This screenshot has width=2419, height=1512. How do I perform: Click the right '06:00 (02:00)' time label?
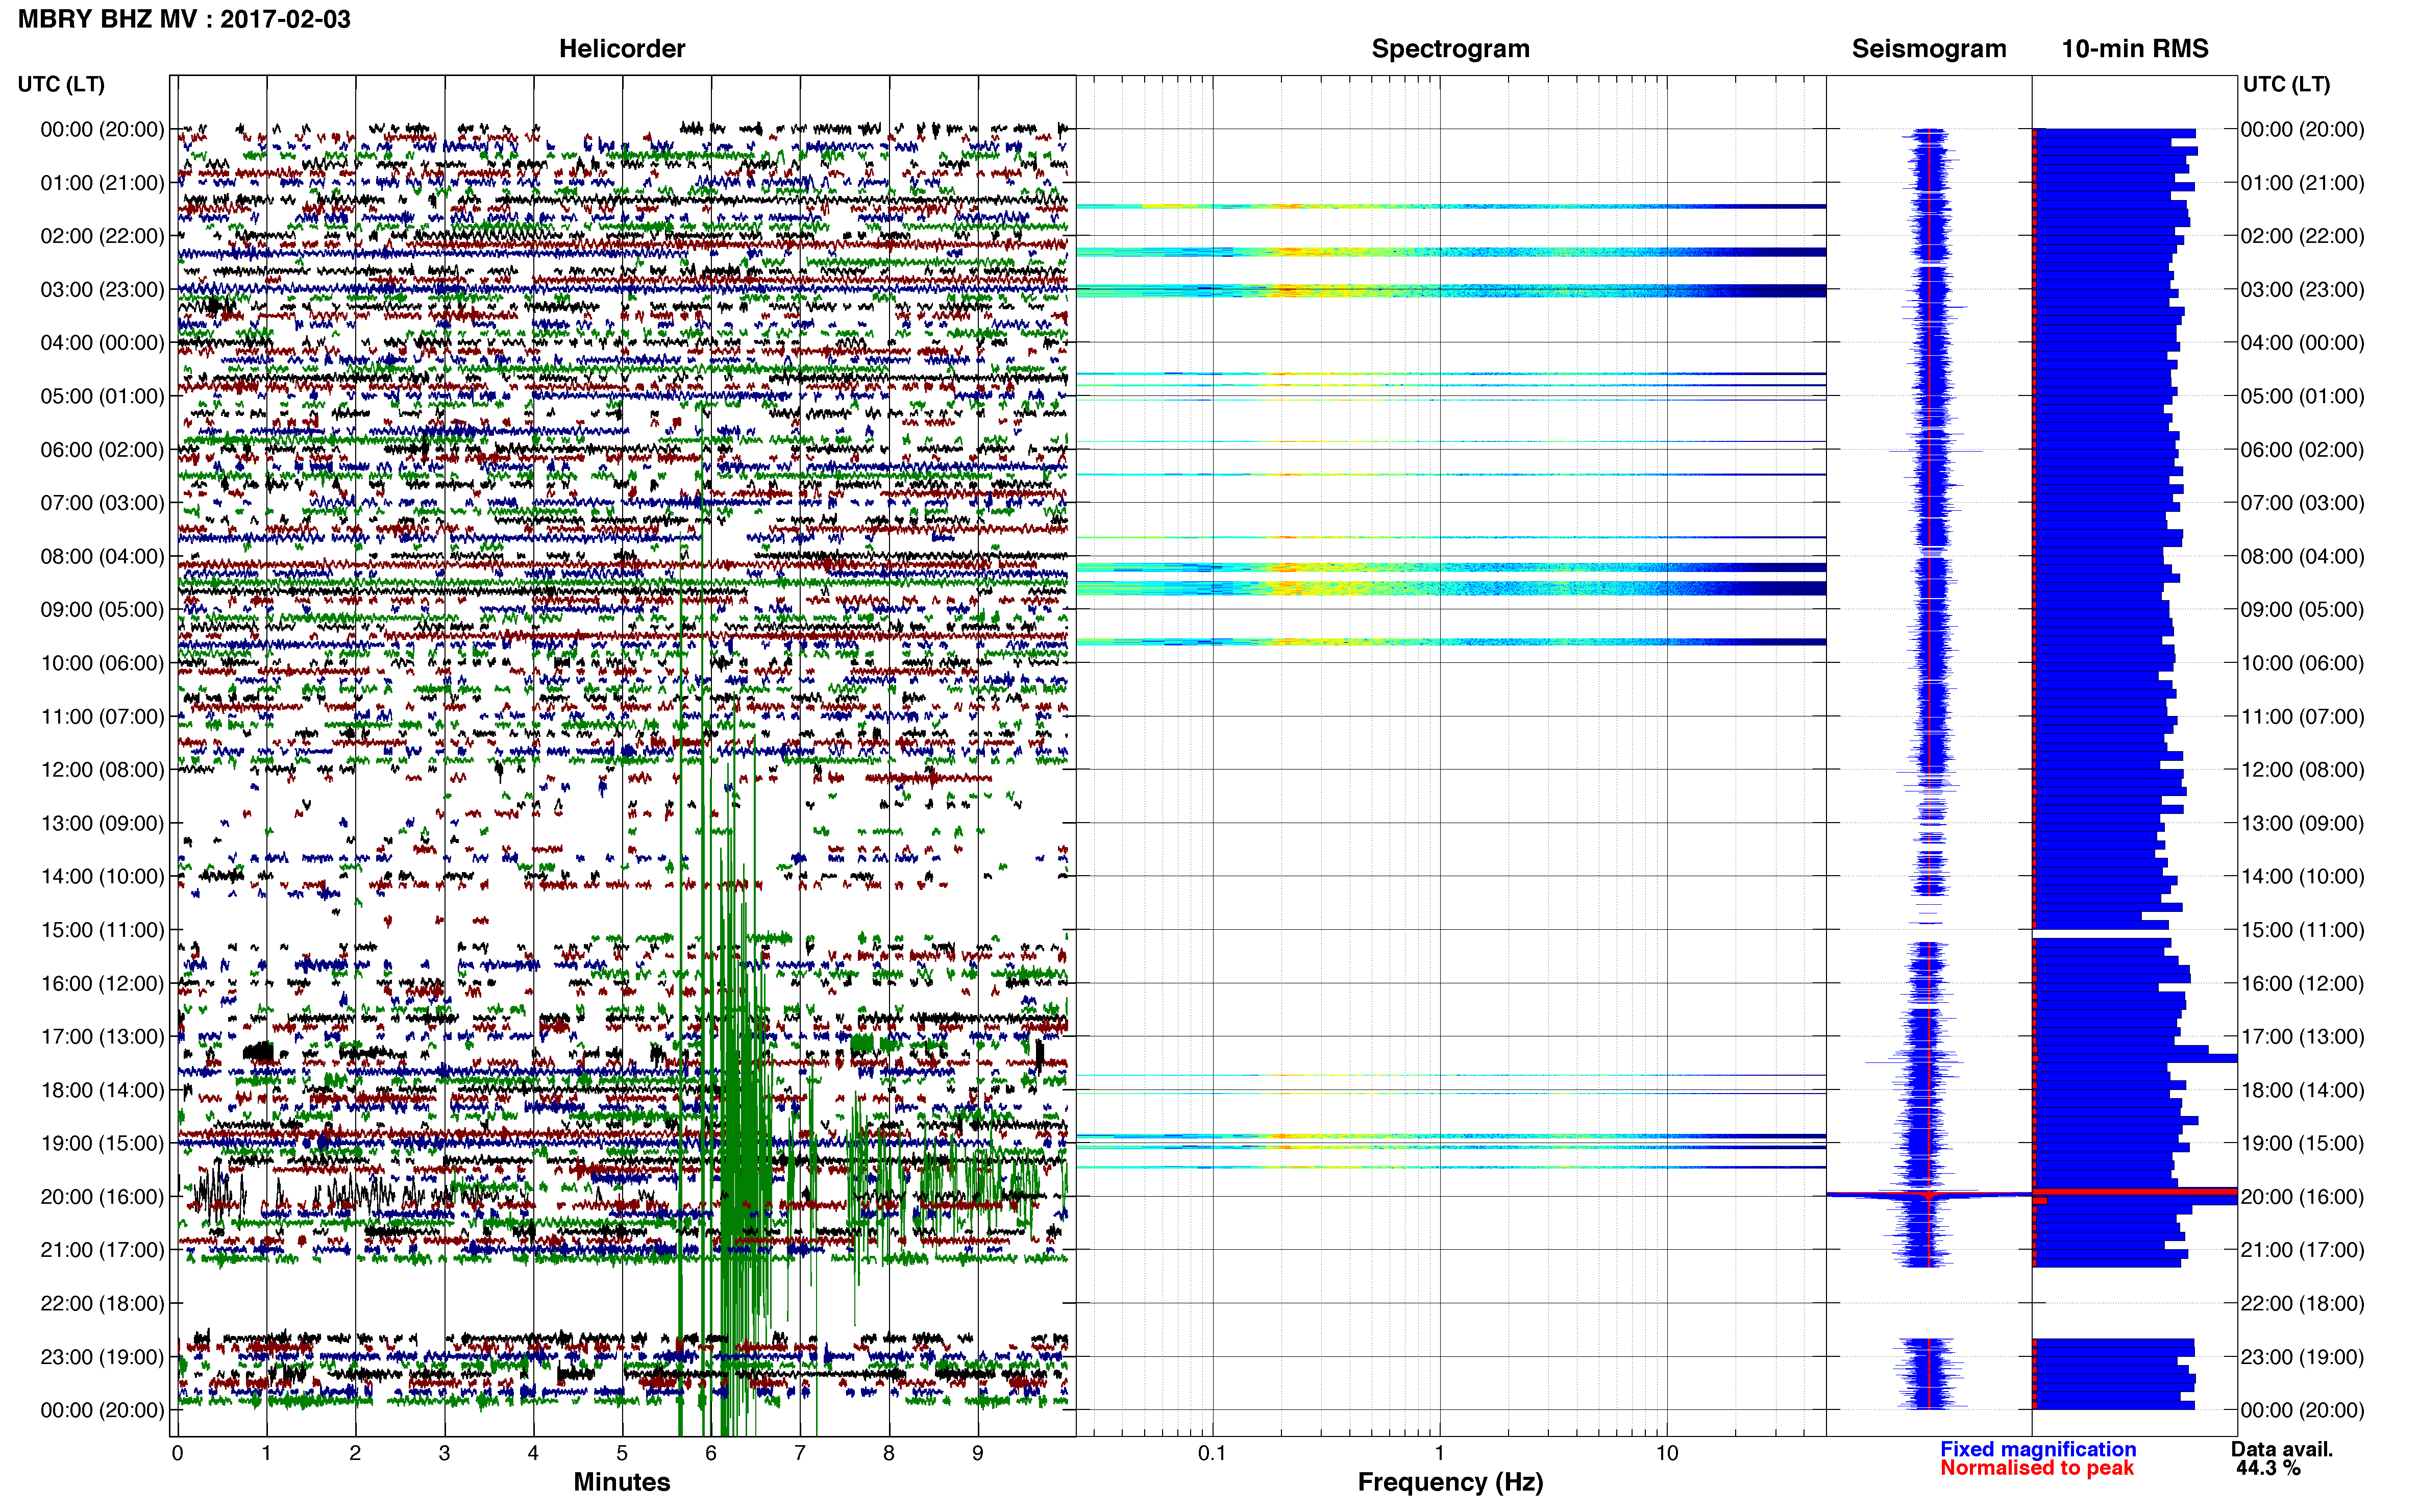tap(2302, 449)
